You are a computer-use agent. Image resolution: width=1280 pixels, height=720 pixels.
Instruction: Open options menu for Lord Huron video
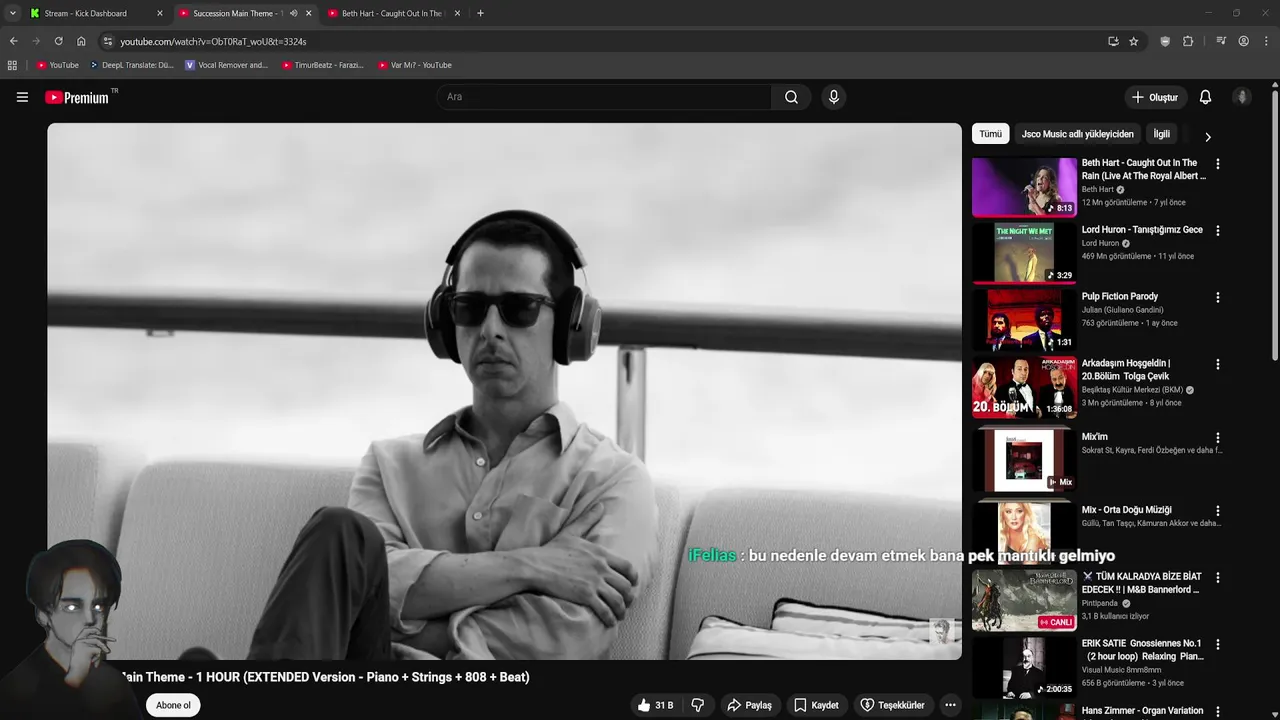point(1217,231)
